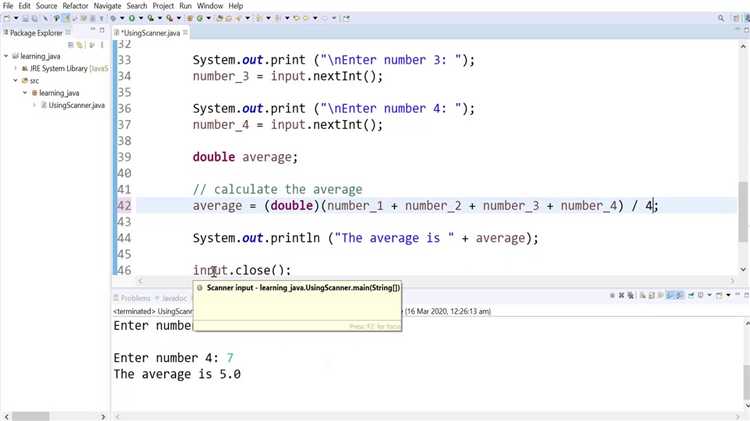Click the New Java Package icon
The image size is (750, 421).
[x=189, y=18]
